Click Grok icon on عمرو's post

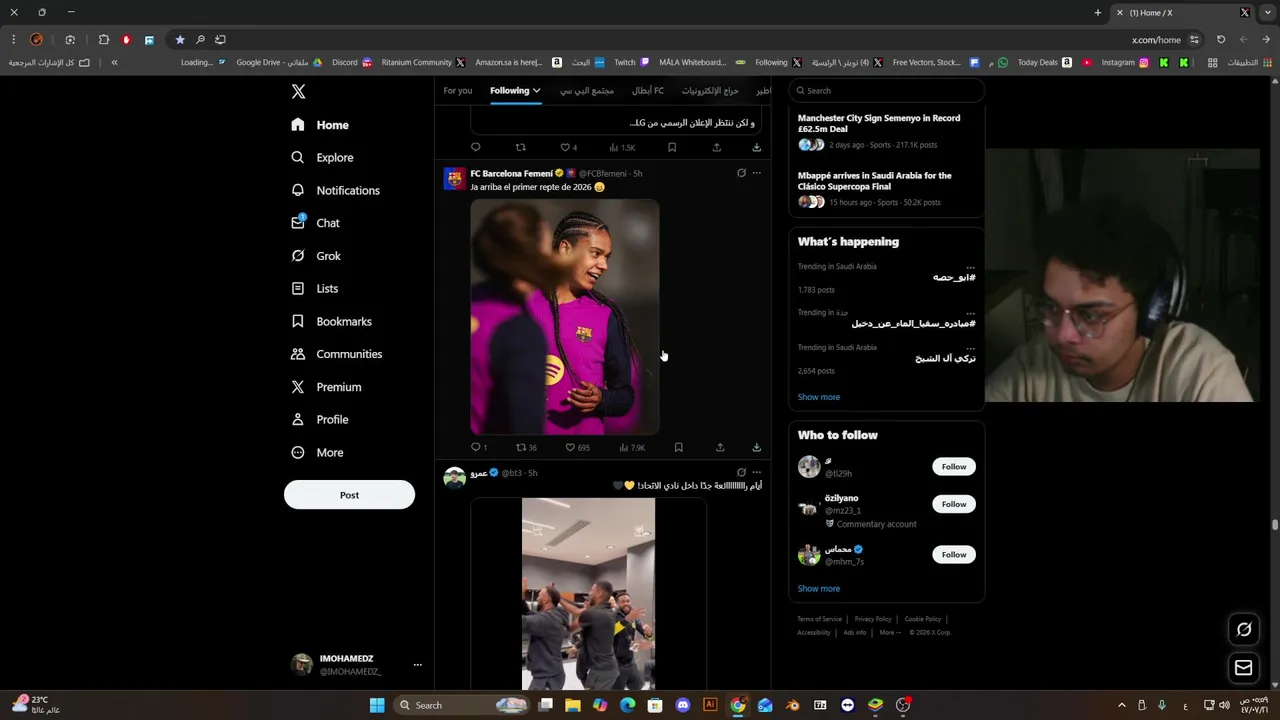(x=741, y=472)
